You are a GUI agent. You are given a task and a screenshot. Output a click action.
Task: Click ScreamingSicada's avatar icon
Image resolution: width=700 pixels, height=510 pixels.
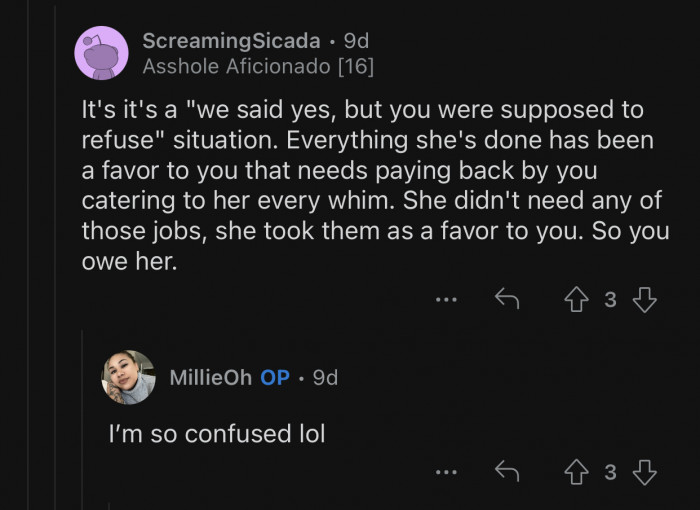click(x=101, y=53)
